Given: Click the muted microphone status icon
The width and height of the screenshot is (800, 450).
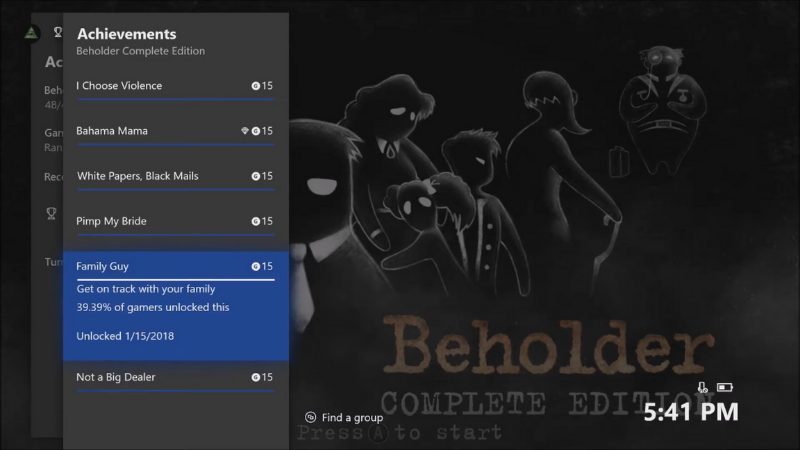Looking at the screenshot, I should pos(704,387).
